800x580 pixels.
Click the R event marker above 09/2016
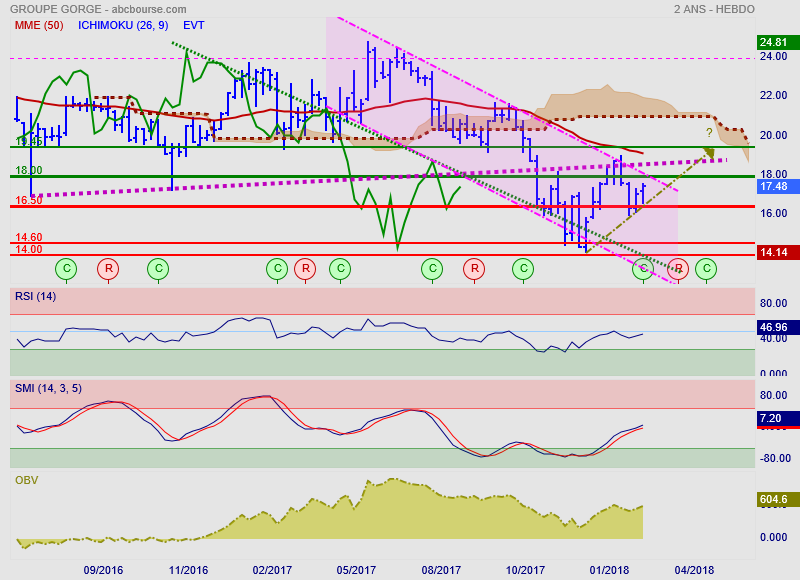pyautogui.click(x=108, y=268)
